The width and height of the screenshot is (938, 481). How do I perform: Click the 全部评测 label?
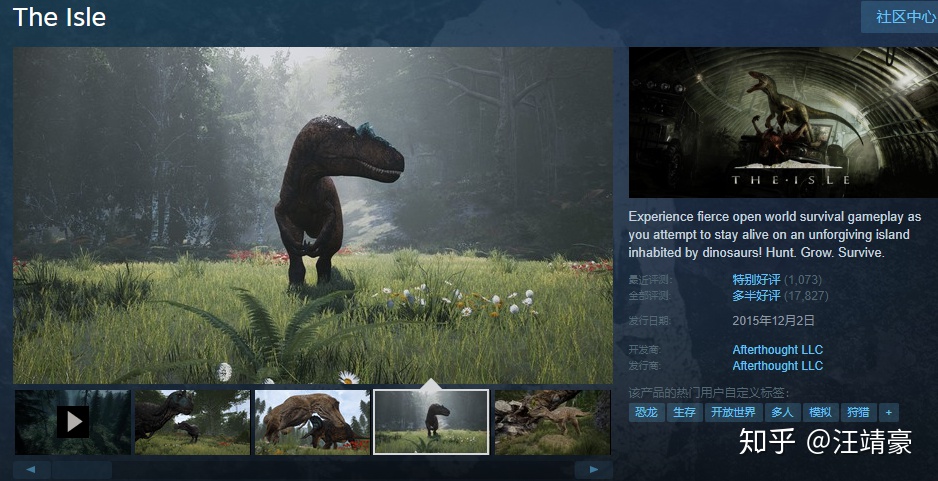coord(650,296)
